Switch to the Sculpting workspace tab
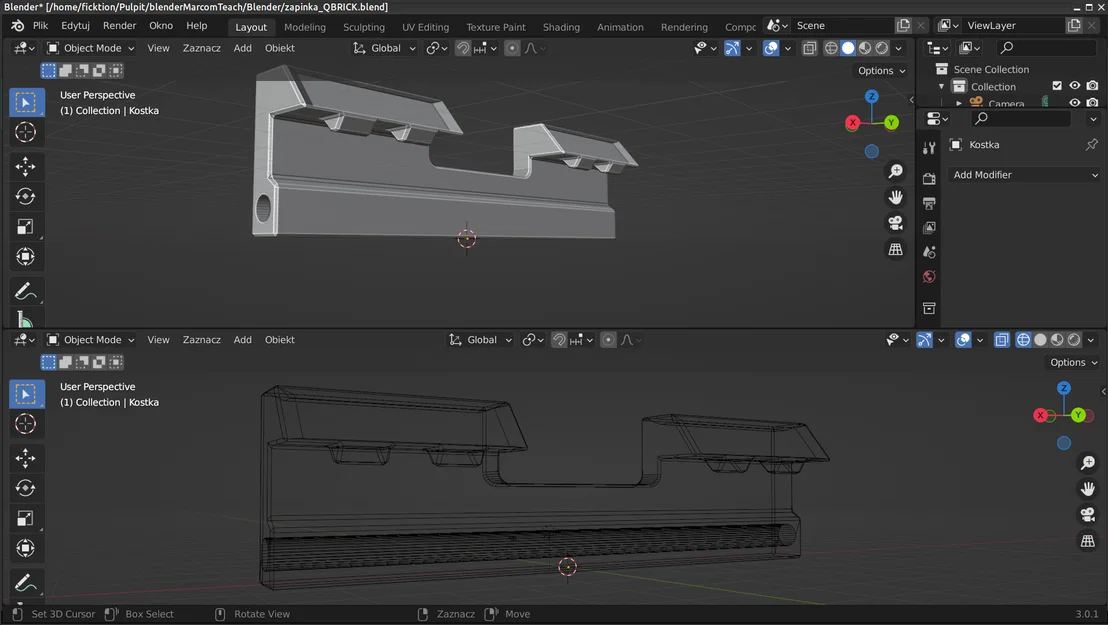This screenshot has width=1108, height=625. [x=364, y=27]
